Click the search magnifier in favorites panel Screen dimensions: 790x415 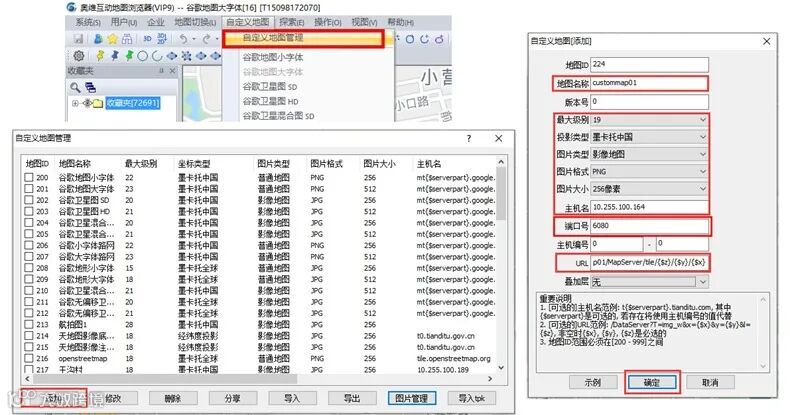click(75, 88)
